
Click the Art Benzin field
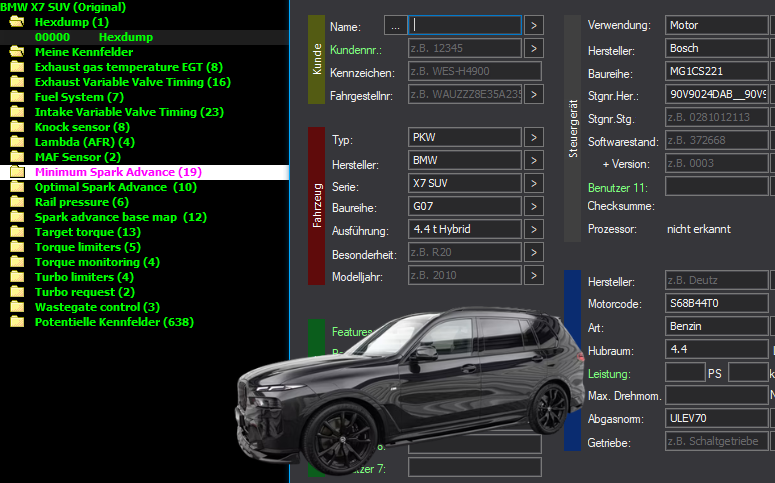coord(717,326)
